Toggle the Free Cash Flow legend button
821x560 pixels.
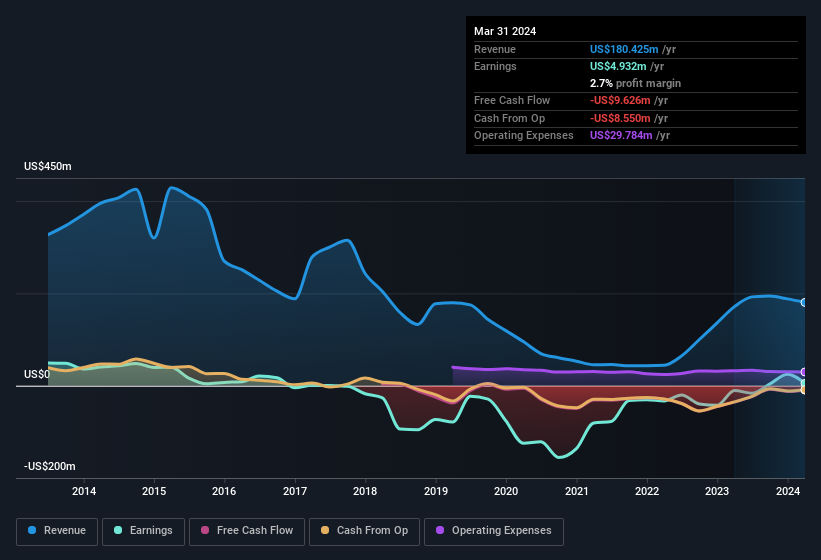(247, 531)
